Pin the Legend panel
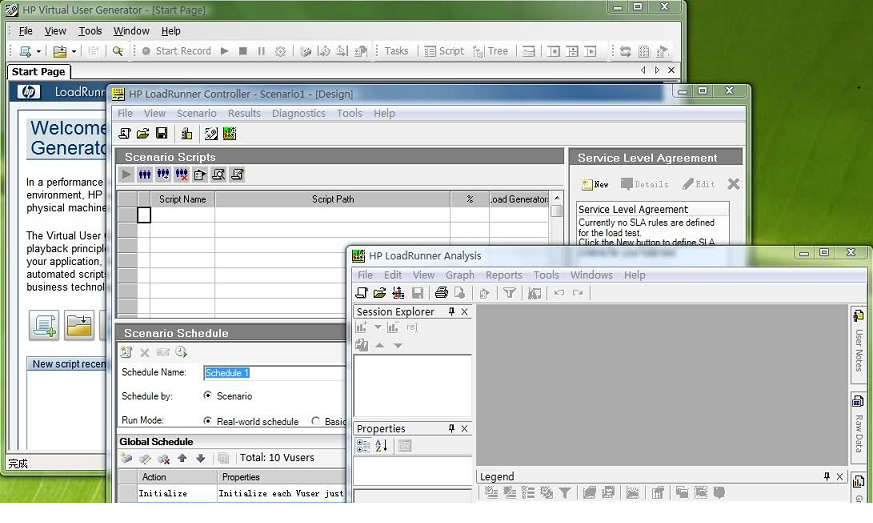Image resolution: width=873 pixels, height=523 pixels. [x=827, y=476]
